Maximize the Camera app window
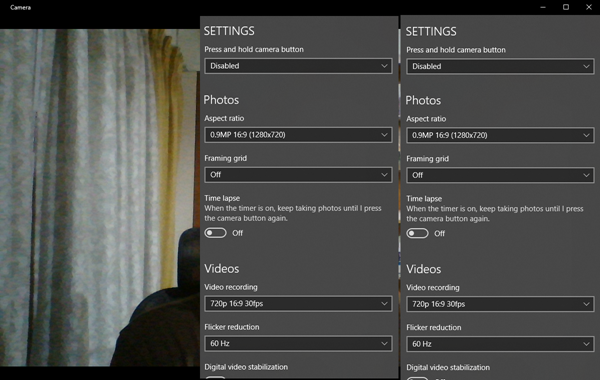Viewport: 600px width, 380px height. tap(566, 7)
